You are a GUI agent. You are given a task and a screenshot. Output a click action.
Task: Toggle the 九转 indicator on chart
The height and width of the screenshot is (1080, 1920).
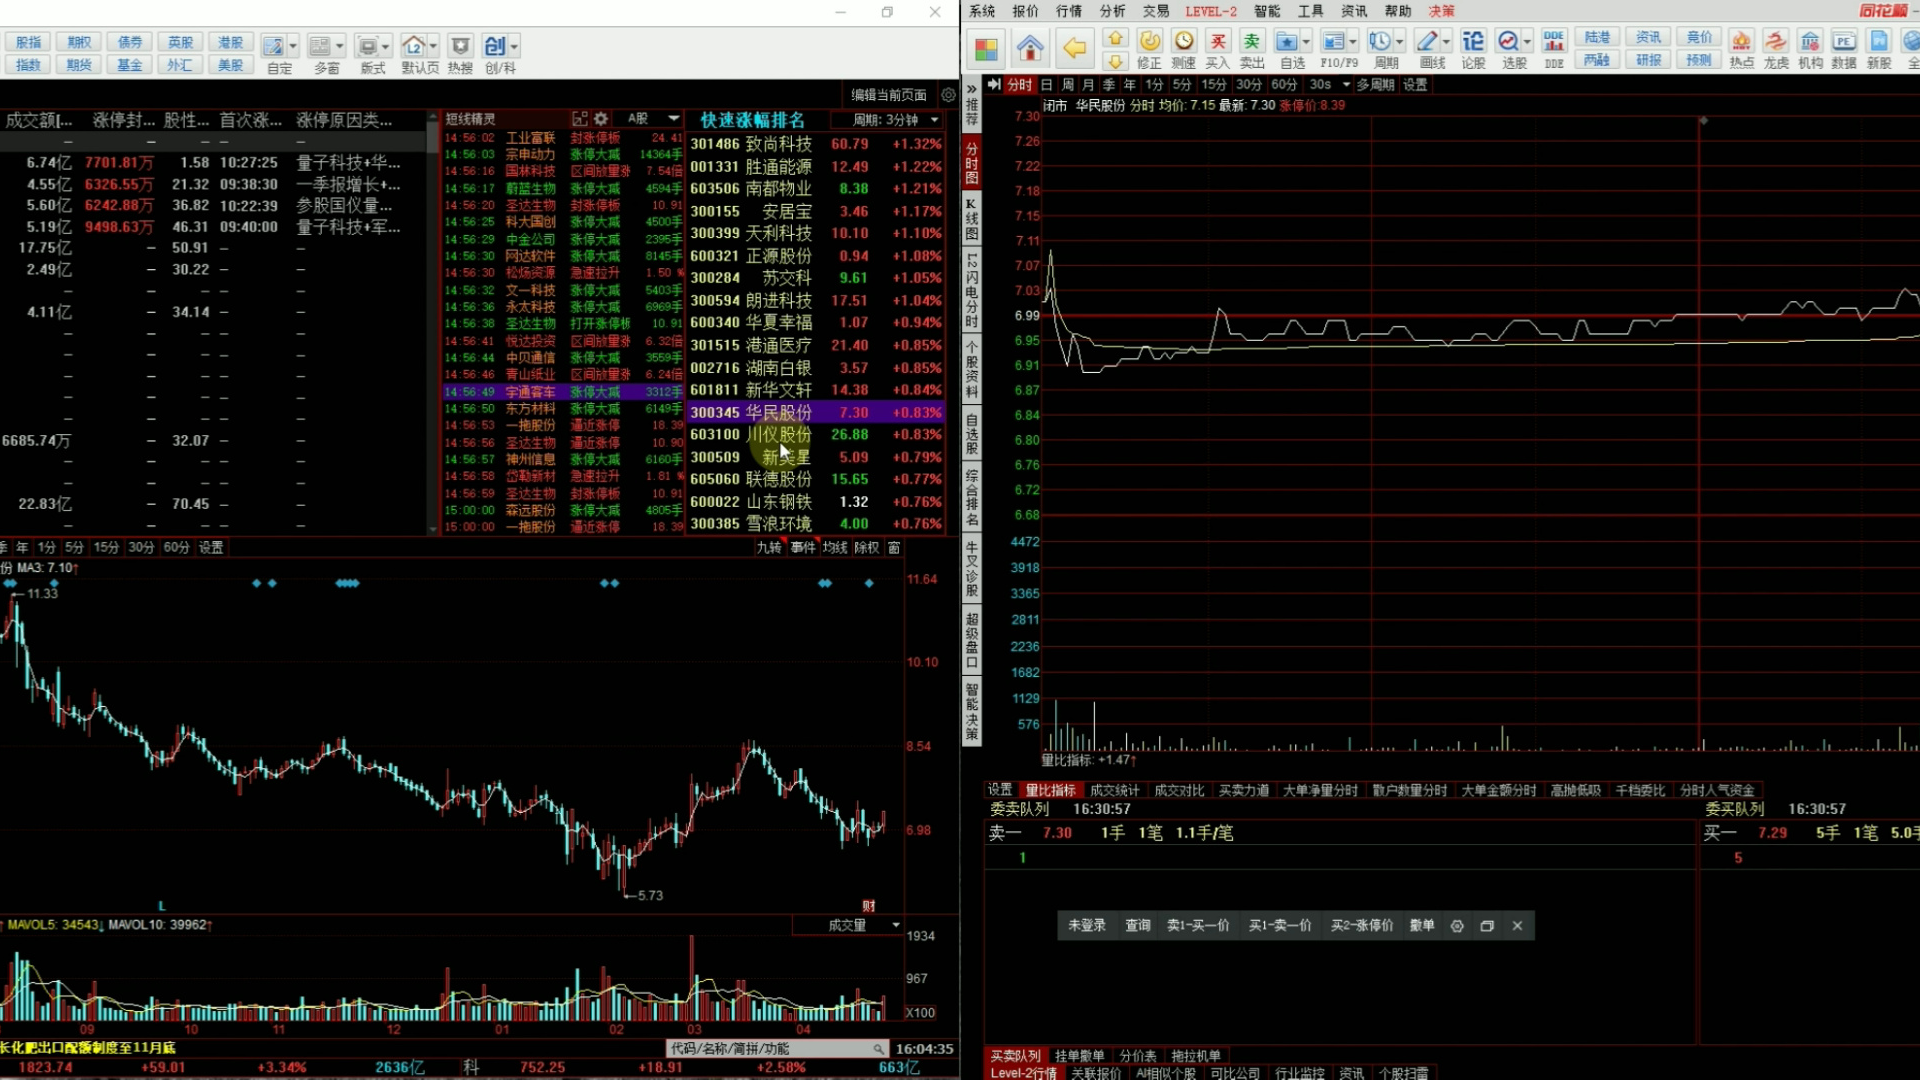(x=768, y=547)
